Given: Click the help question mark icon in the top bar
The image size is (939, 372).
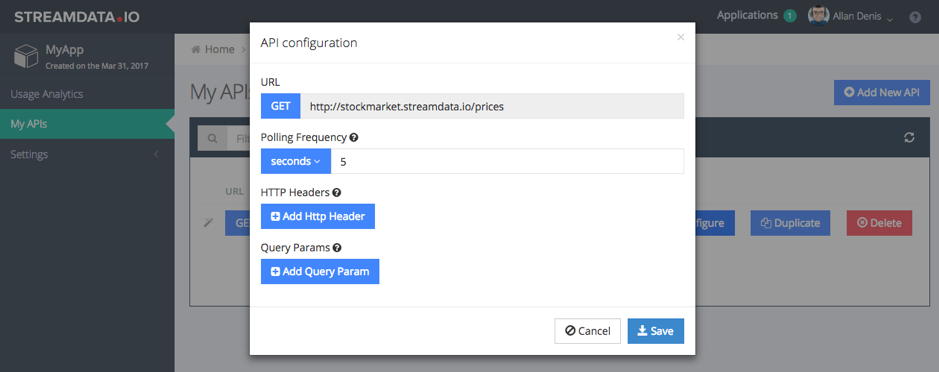Looking at the screenshot, I should 915,17.
